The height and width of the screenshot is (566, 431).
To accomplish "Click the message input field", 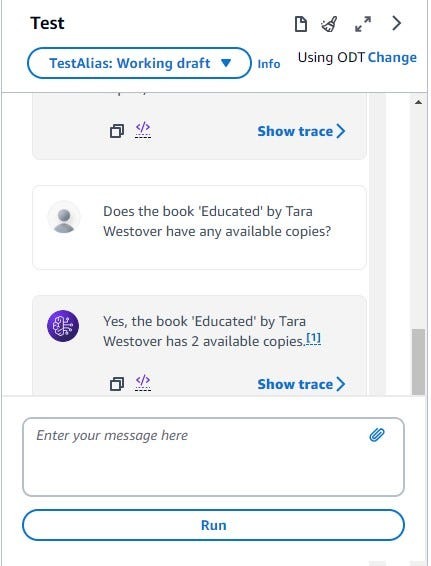I will pyautogui.click(x=213, y=457).
